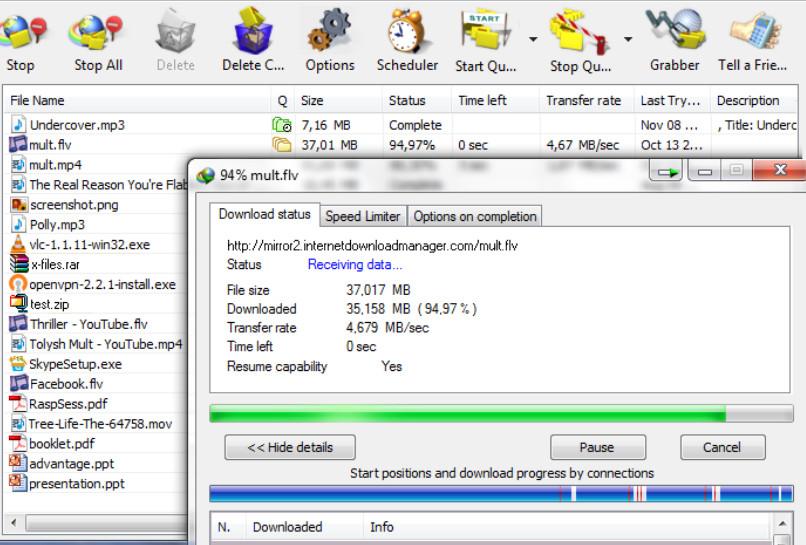Select vlc-1.1.11-win32.exe in file list

pyautogui.click(x=89, y=245)
